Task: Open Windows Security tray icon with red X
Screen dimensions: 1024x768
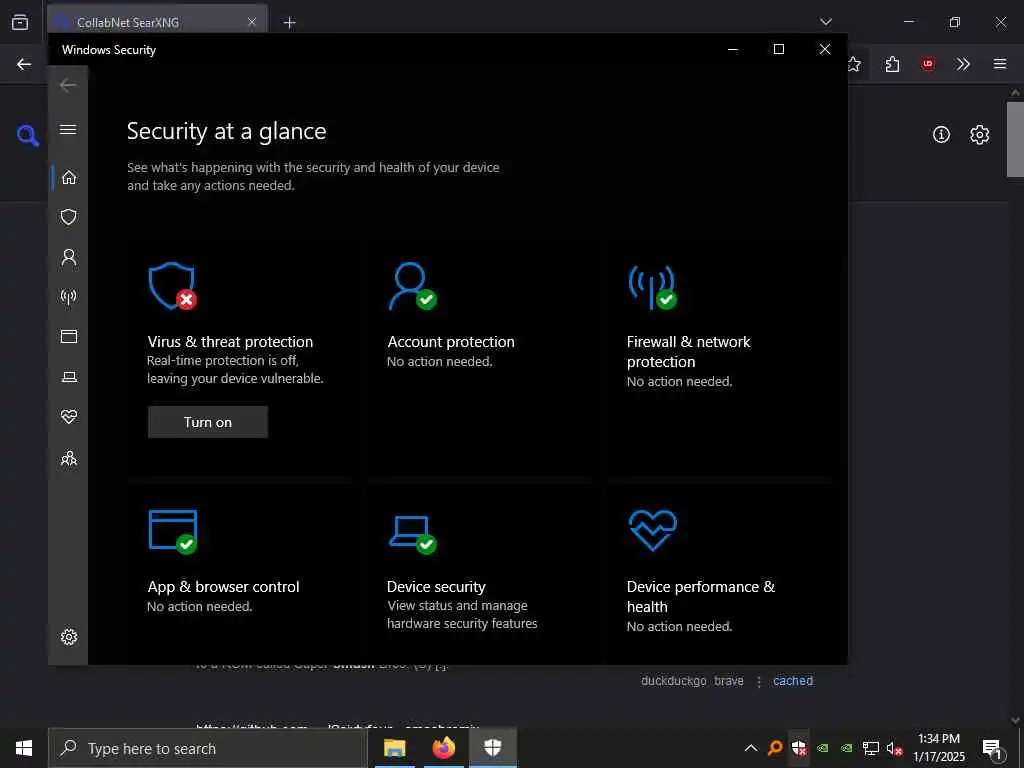Action: [799, 748]
